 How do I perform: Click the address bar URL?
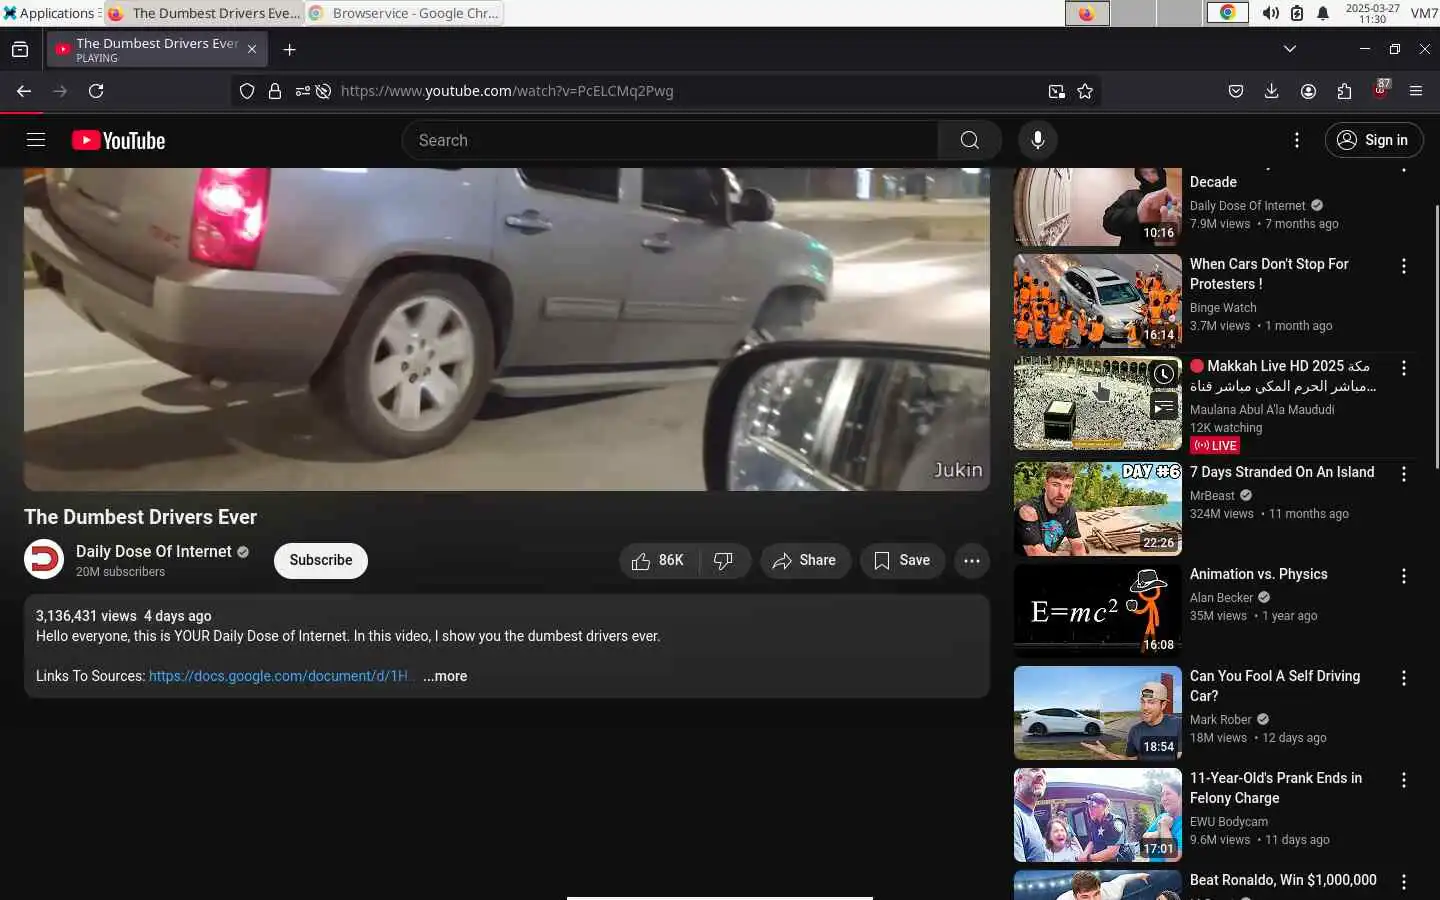(507, 91)
